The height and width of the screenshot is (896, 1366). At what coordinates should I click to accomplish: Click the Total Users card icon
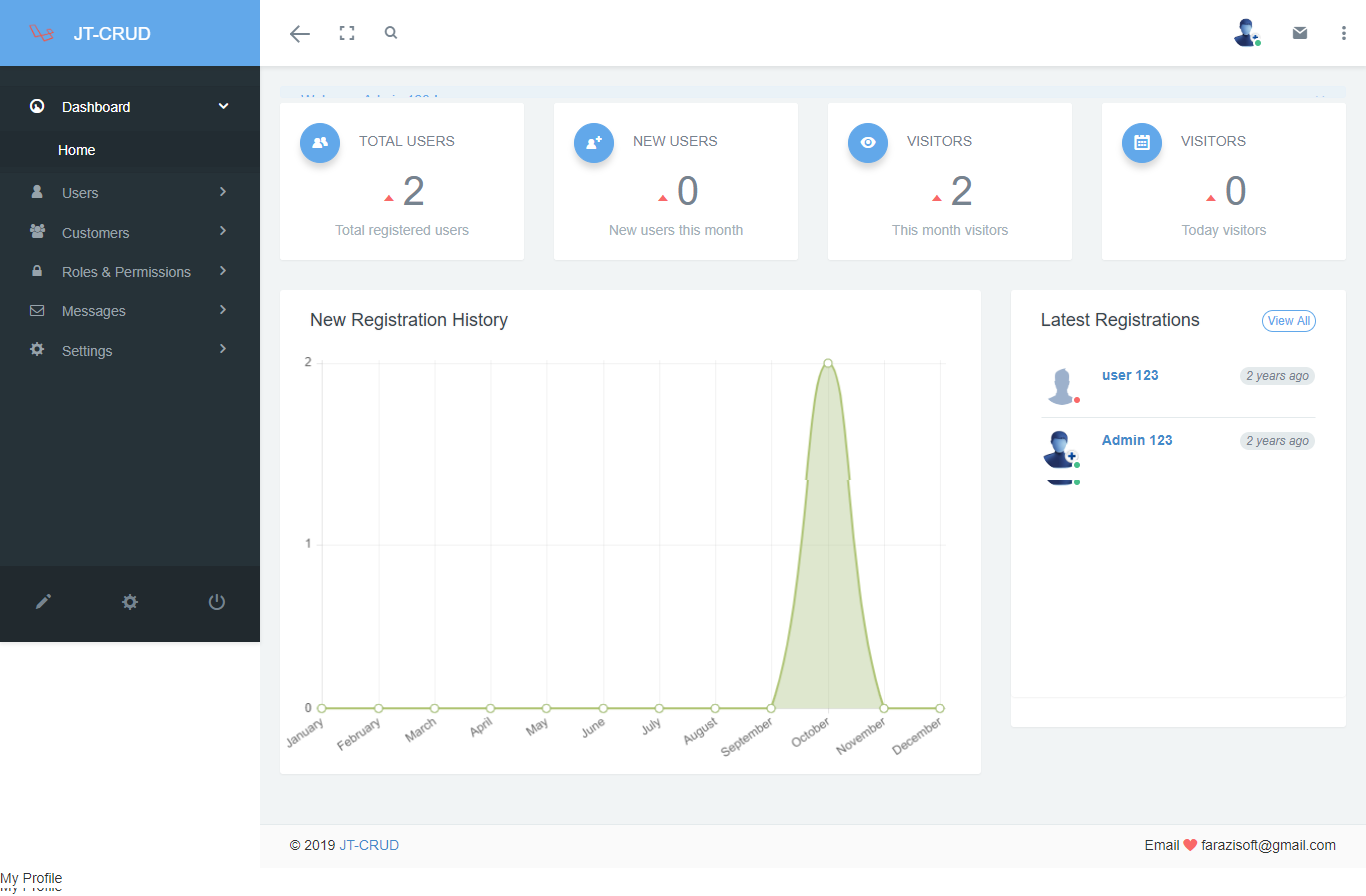click(320, 142)
